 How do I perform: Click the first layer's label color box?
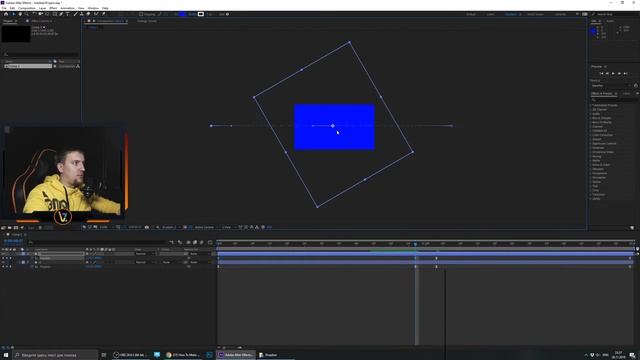[x=23, y=254]
